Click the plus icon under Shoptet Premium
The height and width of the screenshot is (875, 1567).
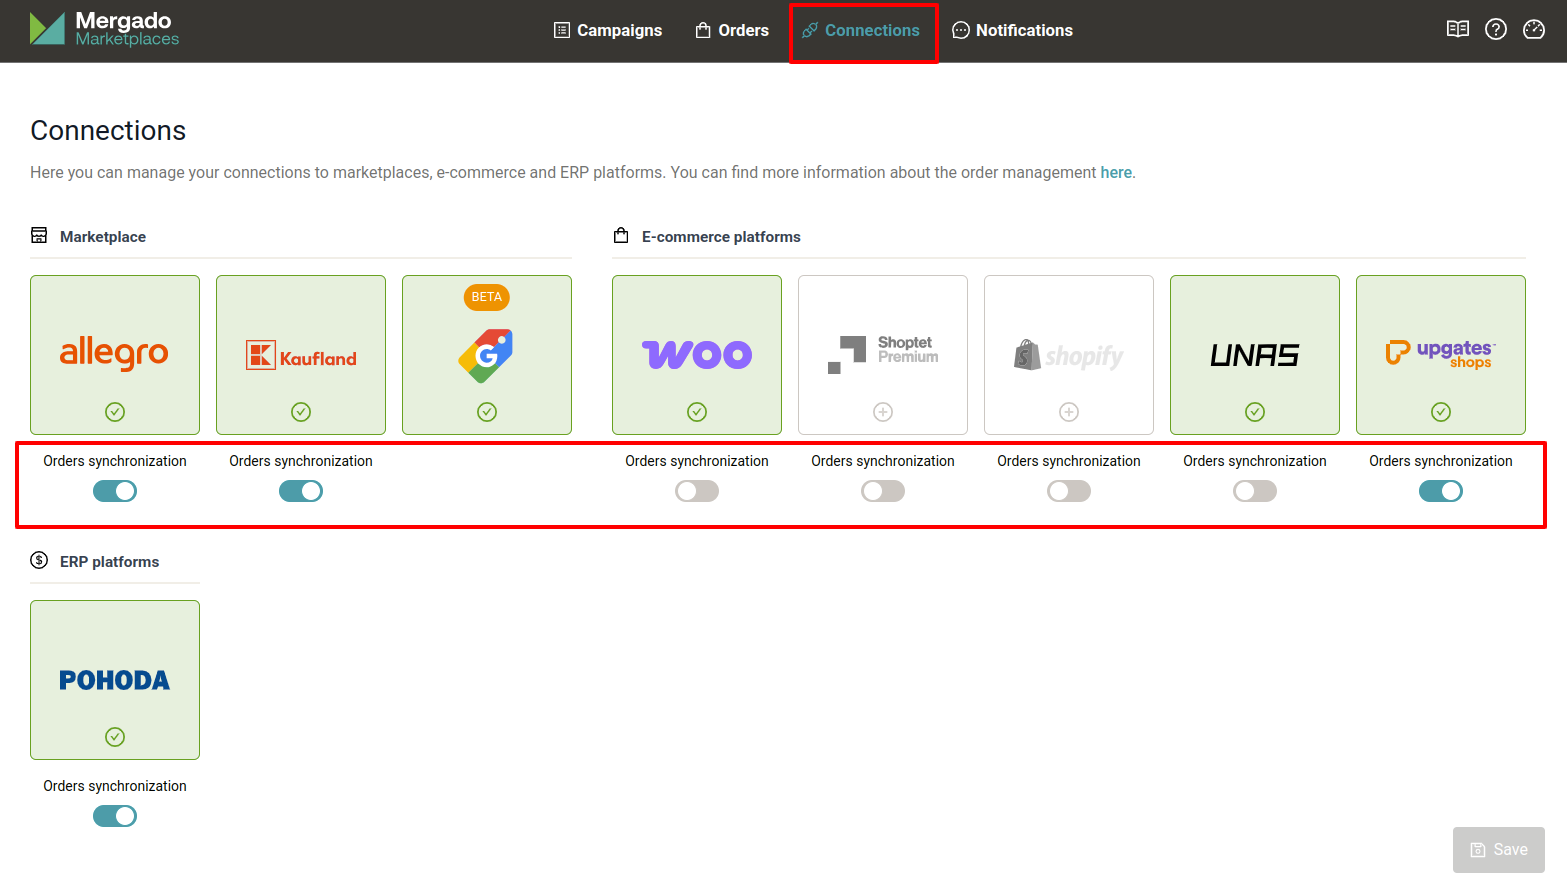[883, 412]
